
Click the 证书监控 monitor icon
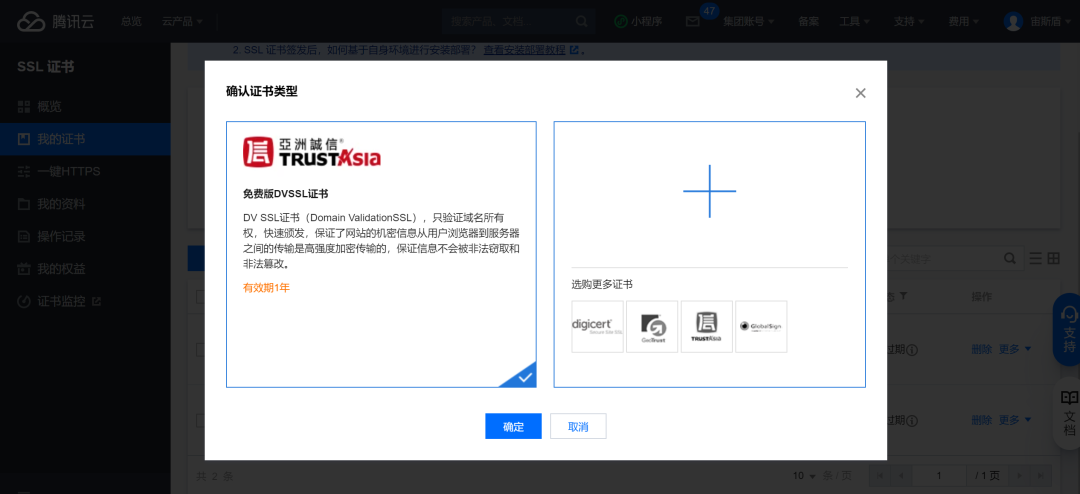pyautogui.click(x=24, y=301)
